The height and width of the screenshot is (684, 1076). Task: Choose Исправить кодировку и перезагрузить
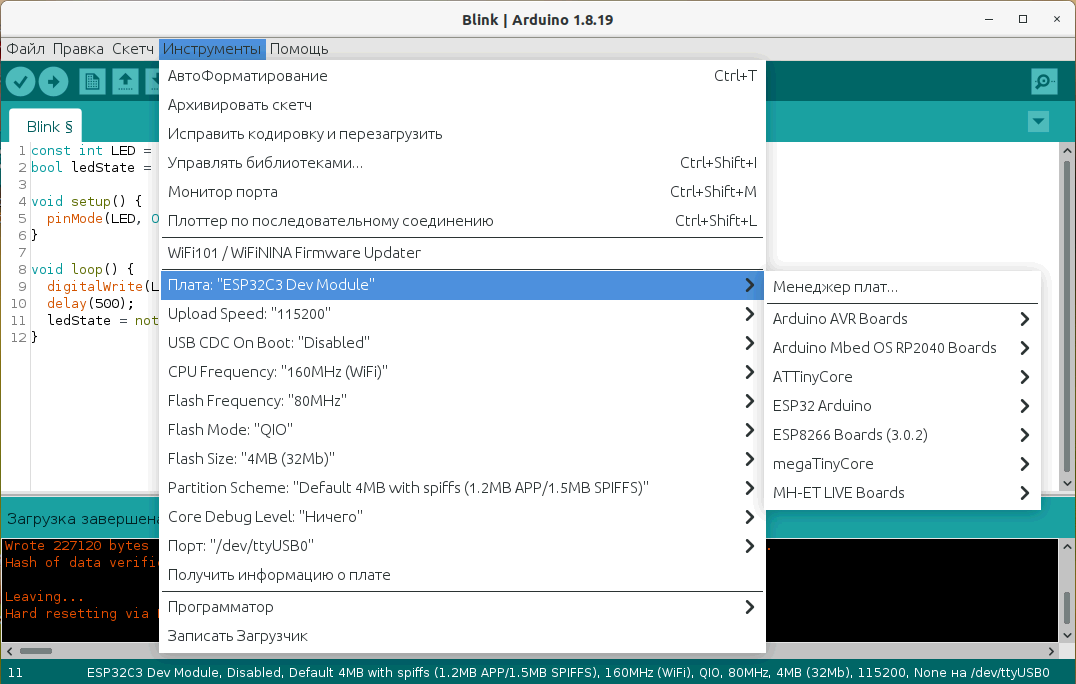click(x=463, y=134)
